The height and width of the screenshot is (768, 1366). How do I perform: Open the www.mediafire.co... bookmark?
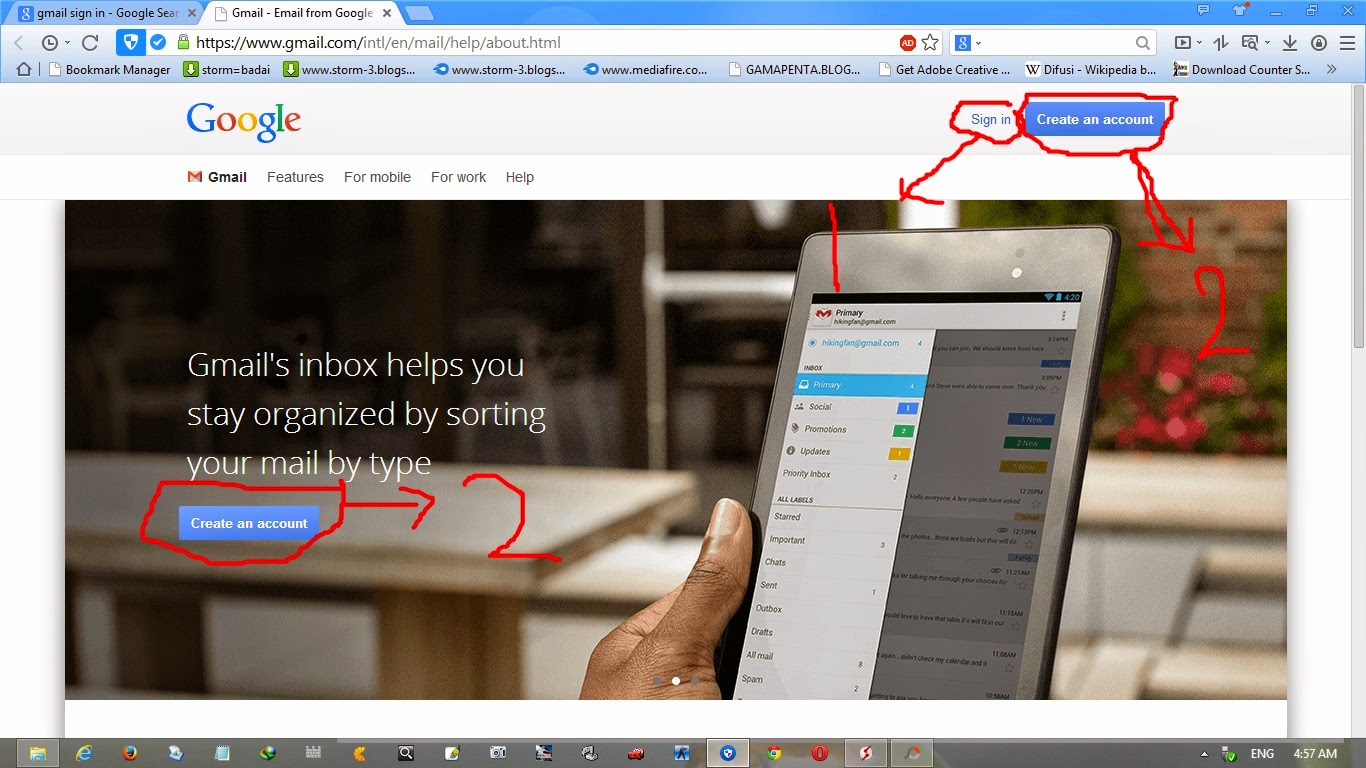click(x=645, y=70)
